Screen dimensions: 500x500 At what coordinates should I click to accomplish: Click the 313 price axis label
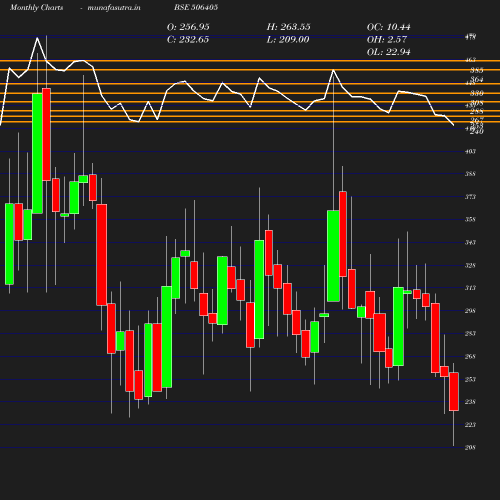pyautogui.click(x=470, y=288)
